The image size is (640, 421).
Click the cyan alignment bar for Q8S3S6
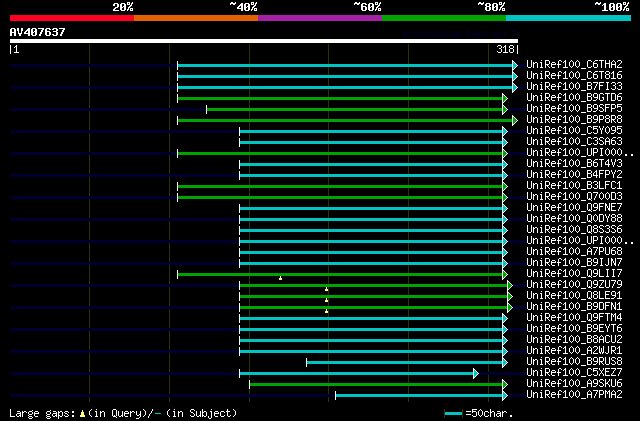(371, 231)
